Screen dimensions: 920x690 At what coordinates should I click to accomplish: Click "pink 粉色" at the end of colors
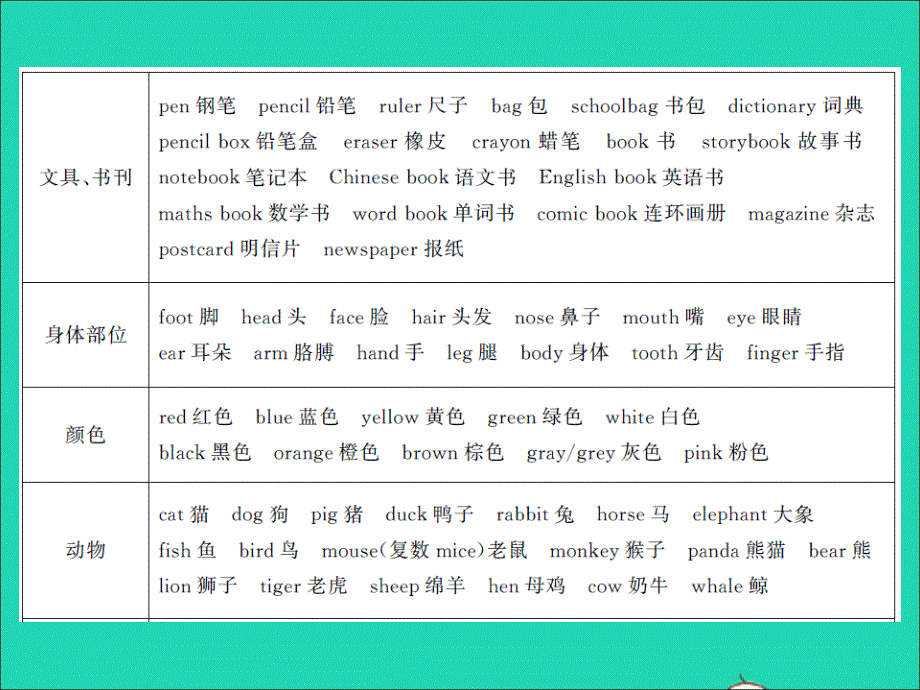(726, 453)
